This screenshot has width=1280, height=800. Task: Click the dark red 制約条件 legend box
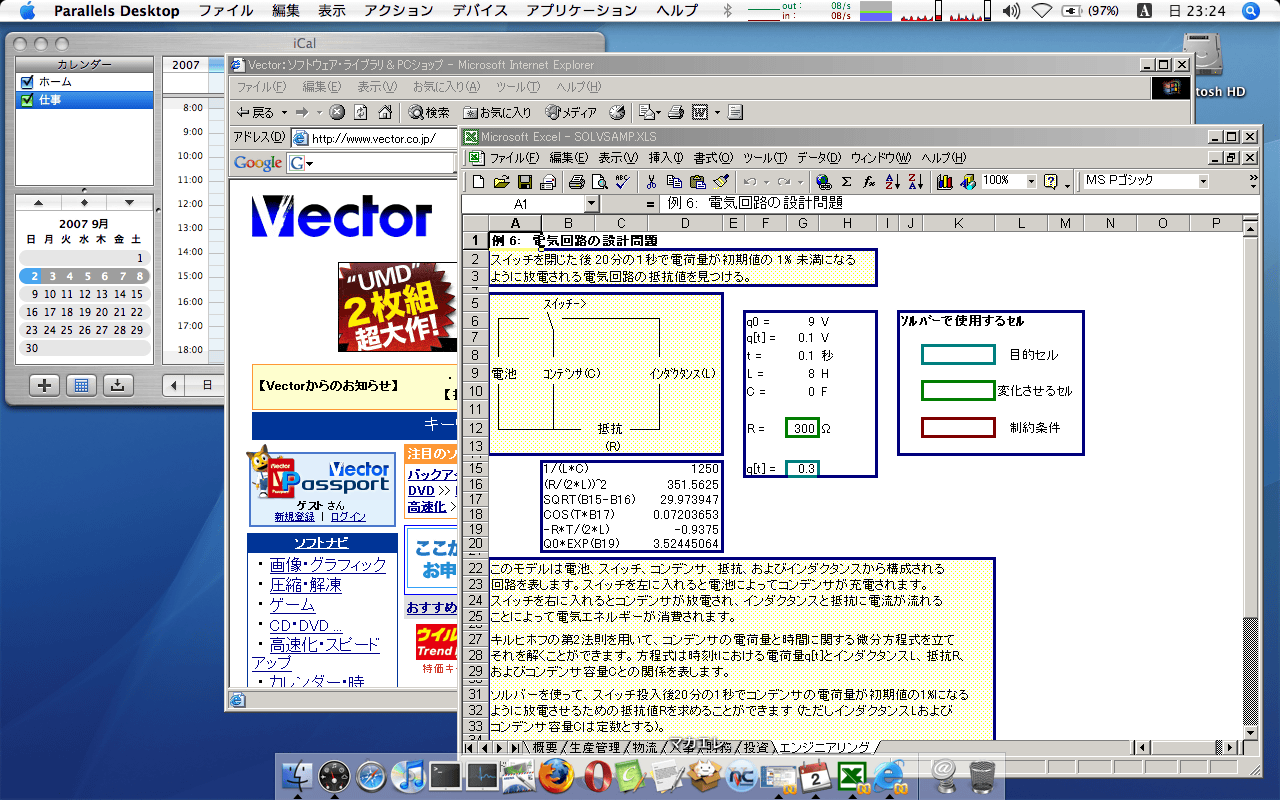pos(958,428)
